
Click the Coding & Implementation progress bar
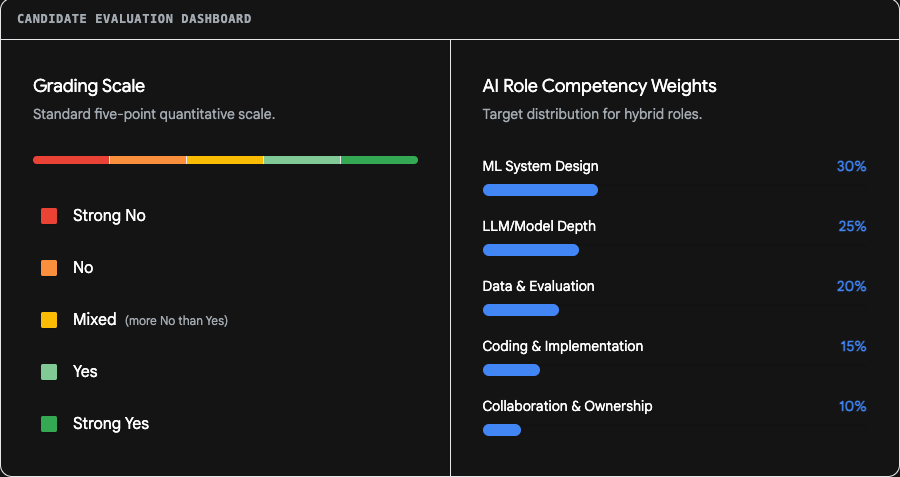[511, 370]
